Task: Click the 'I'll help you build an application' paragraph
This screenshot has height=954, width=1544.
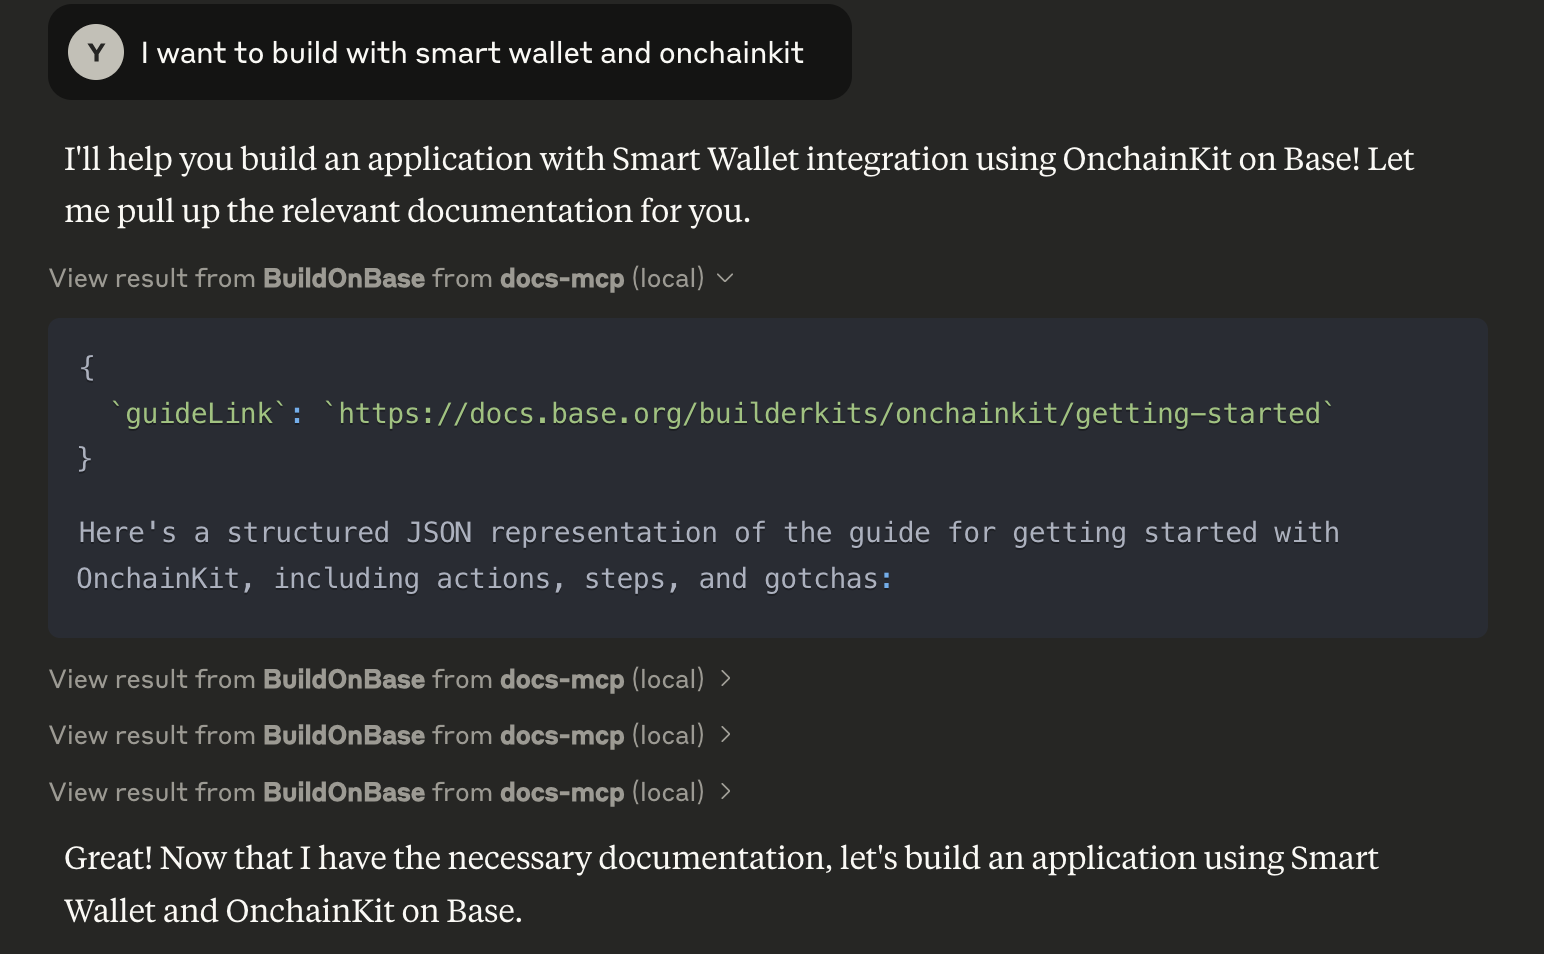Action: click(739, 185)
